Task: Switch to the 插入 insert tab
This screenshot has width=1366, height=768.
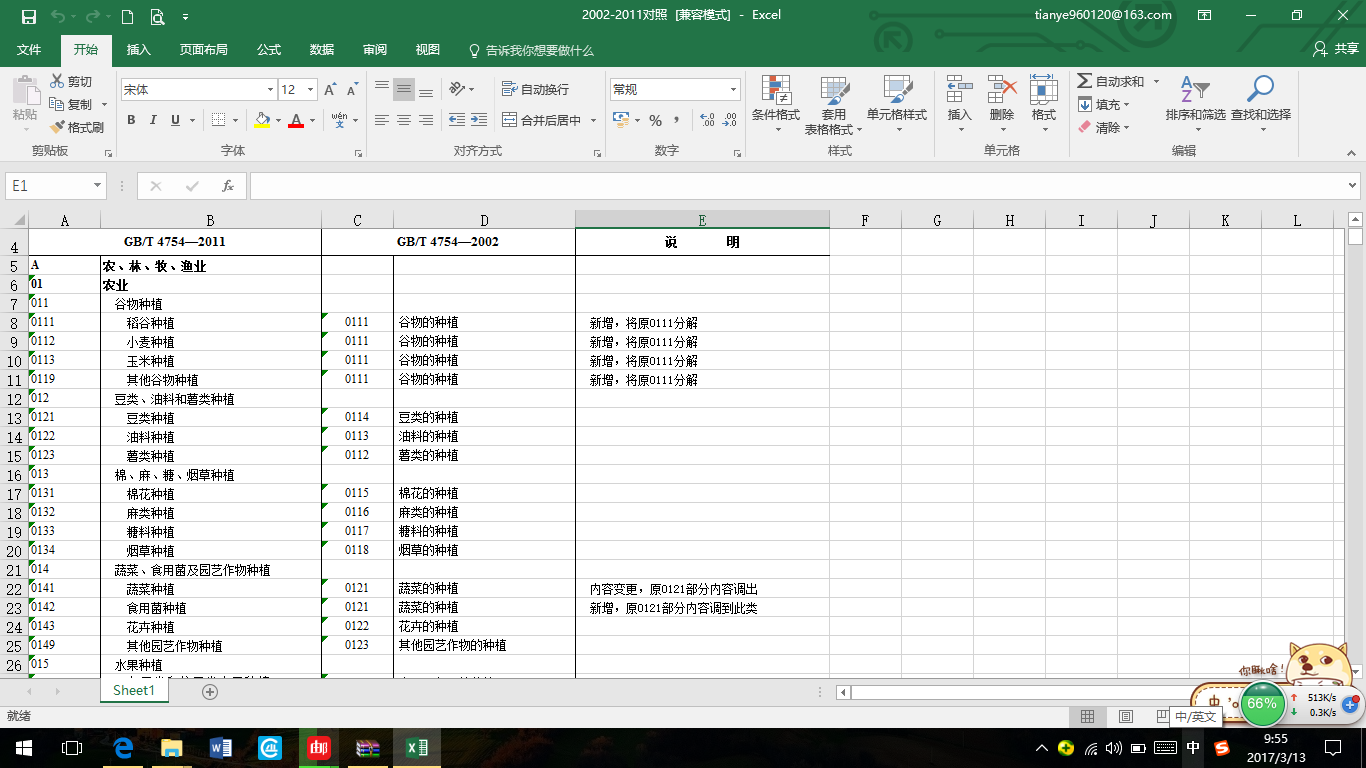Action: coord(139,50)
